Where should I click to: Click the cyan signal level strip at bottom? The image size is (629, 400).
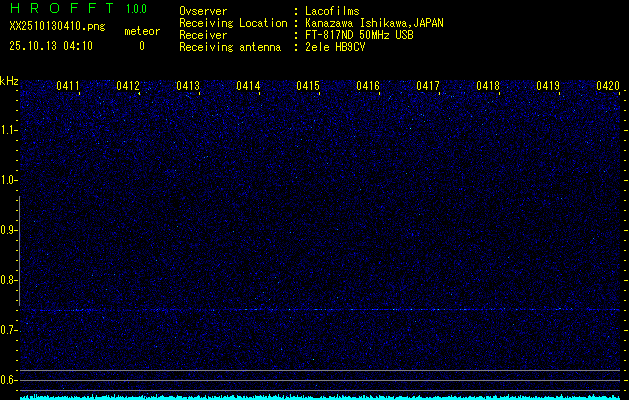pyautogui.click(x=320, y=396)
